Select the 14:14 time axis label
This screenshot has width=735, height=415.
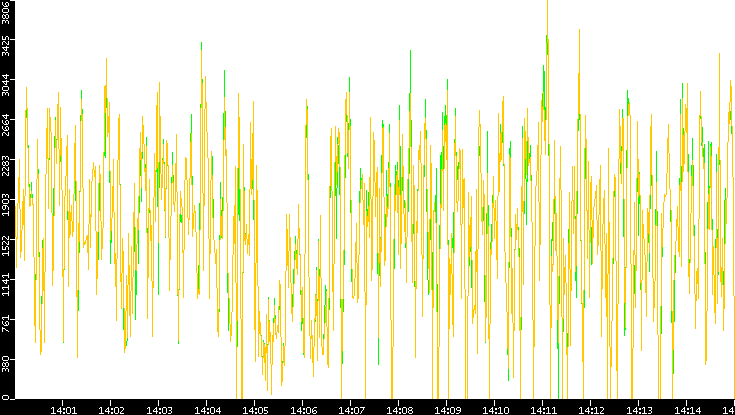687,409
